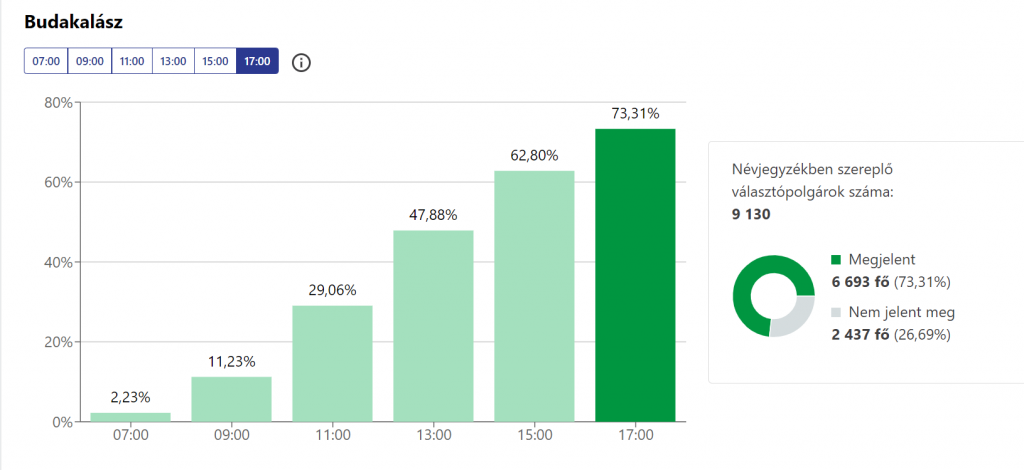Choose the 13:00 time tab

tap(173, 61)
